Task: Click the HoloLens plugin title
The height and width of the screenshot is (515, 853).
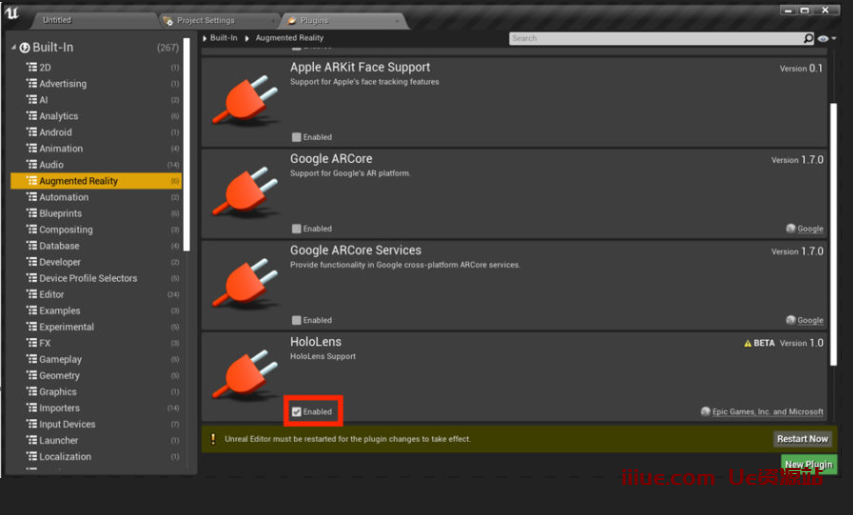Action: tap(316, 342)
